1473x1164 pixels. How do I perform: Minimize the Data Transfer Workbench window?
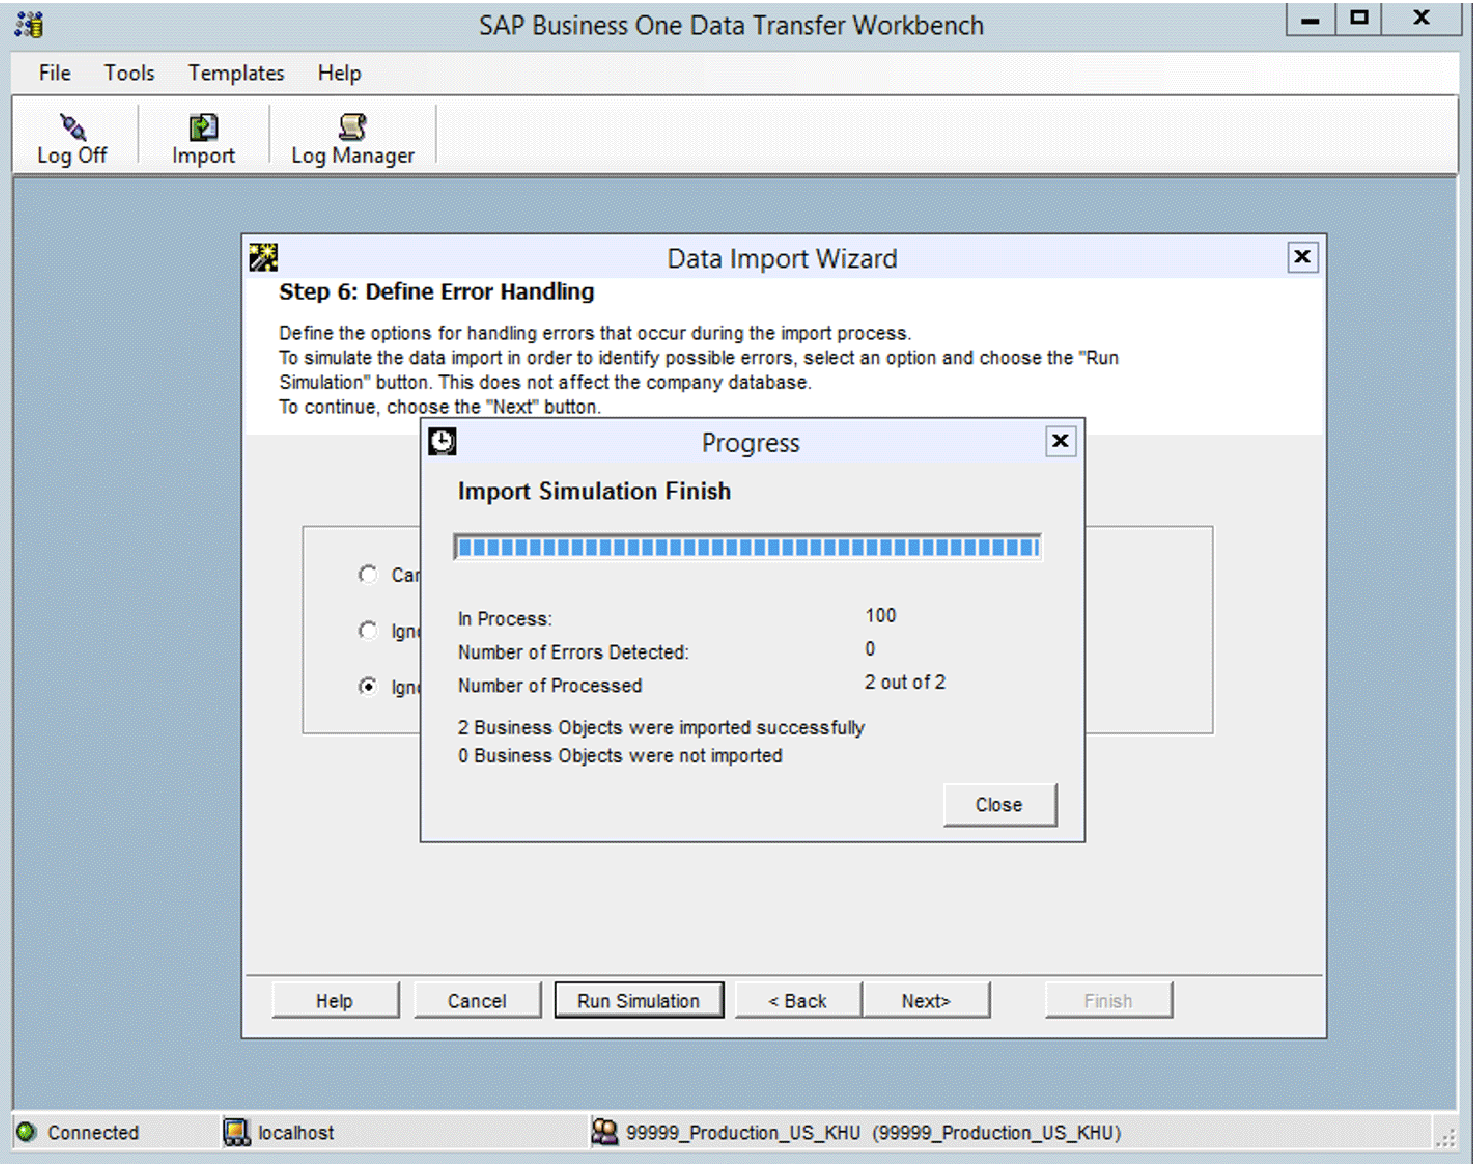tap(1311, 19)
